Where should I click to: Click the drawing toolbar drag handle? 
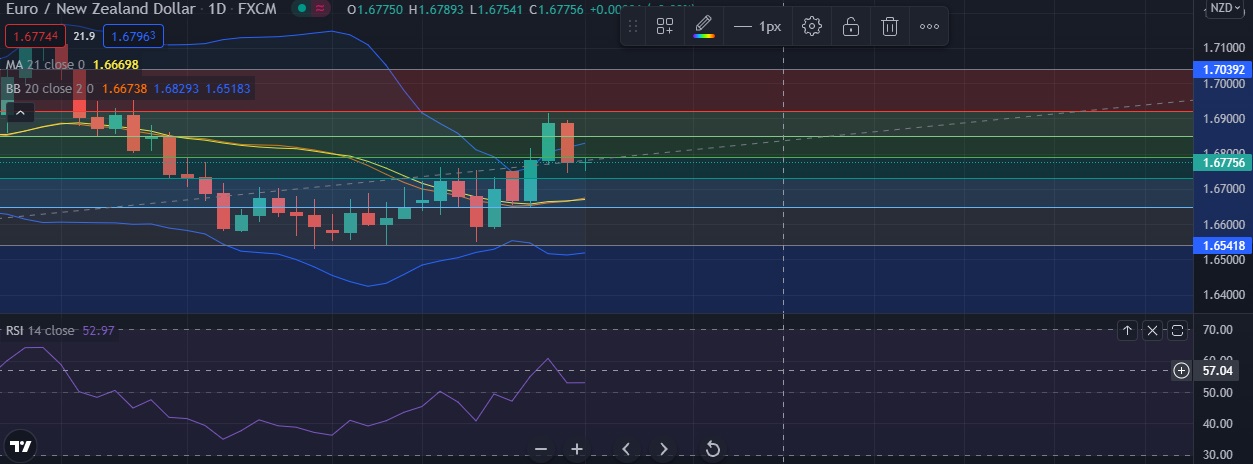point(632,27)
